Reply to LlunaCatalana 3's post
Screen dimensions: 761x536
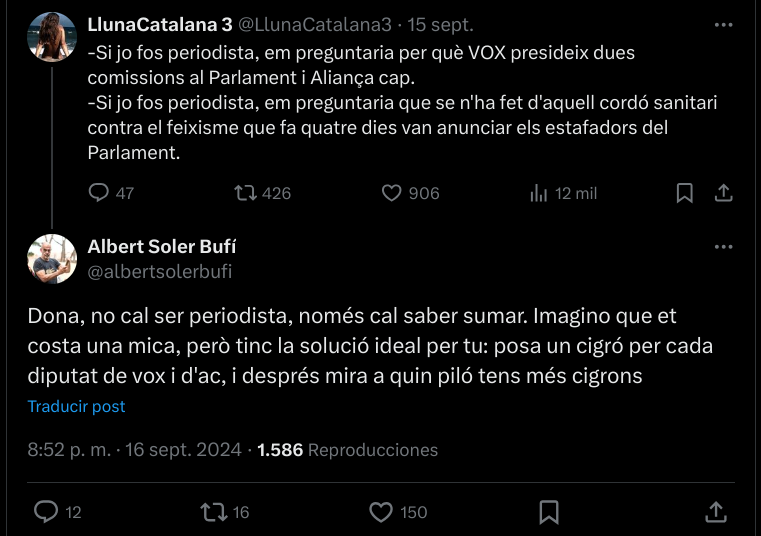99,193
